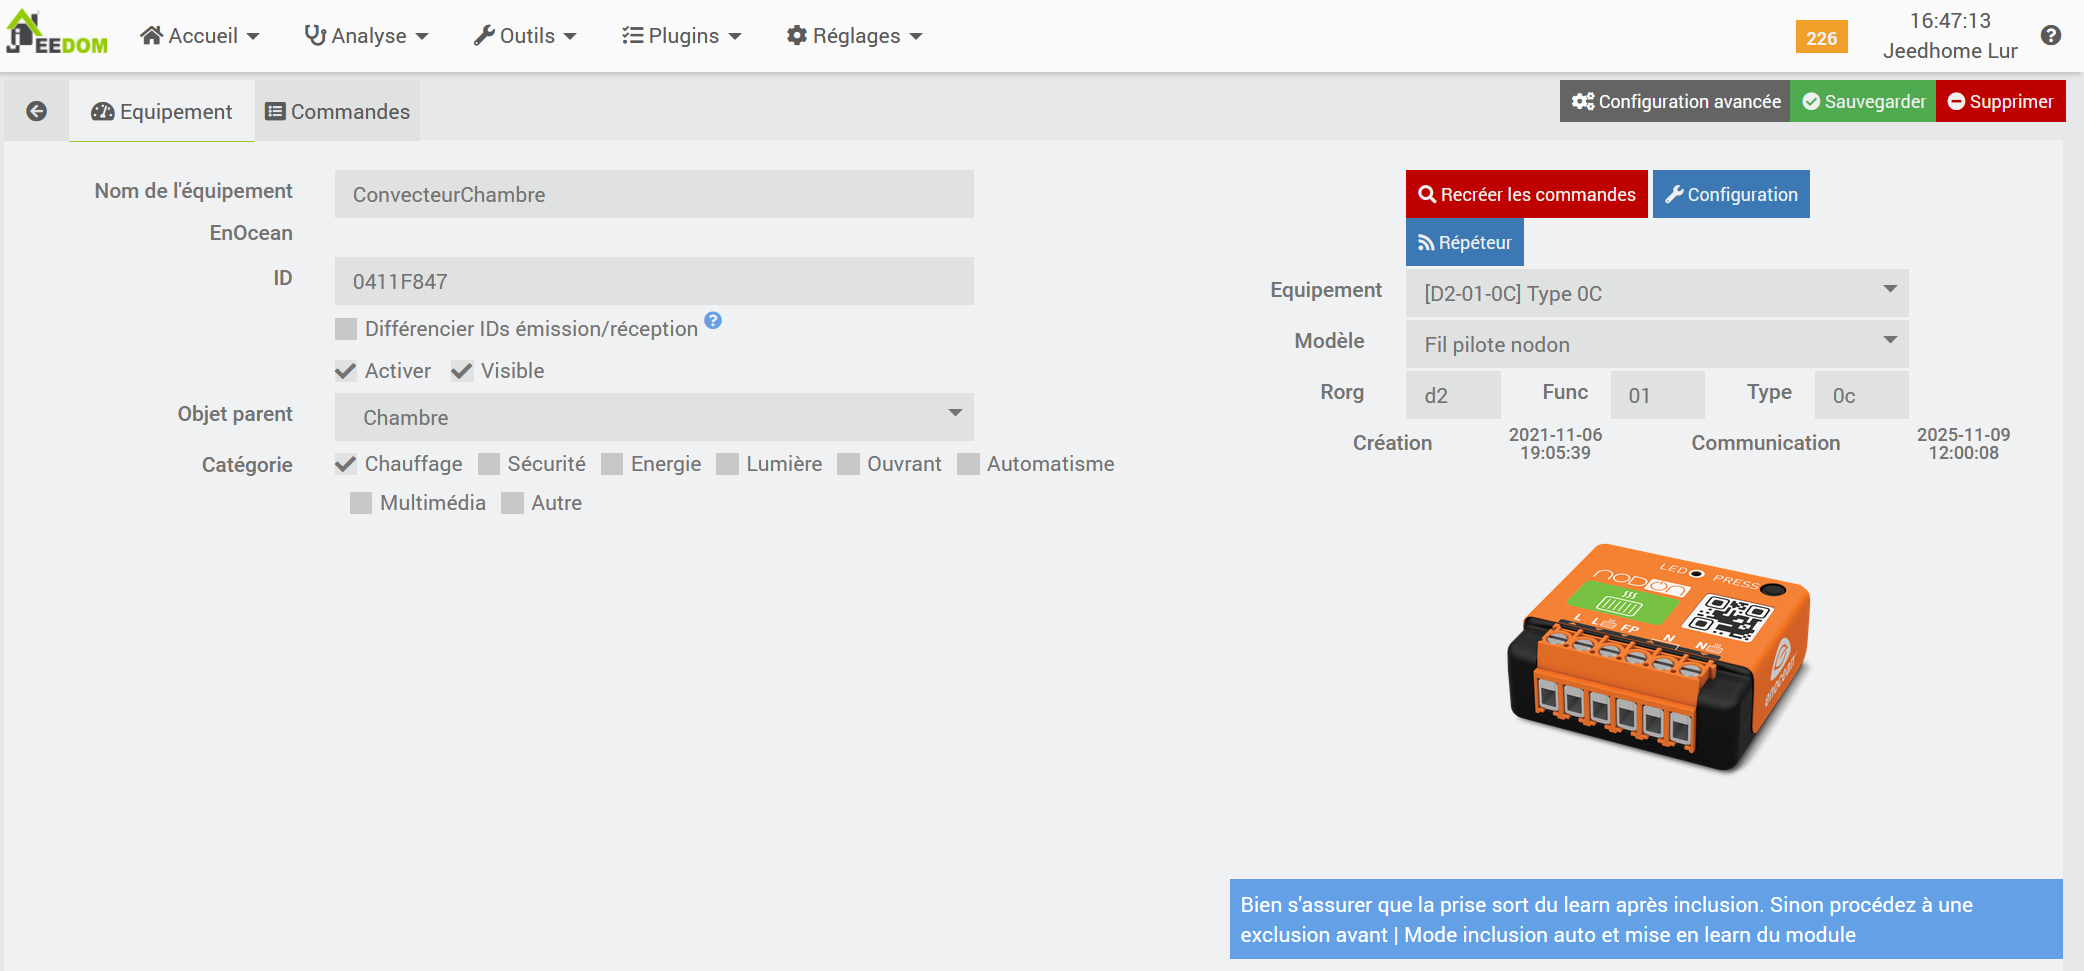Toggle Différencier IDs émission/réception checkbox

click(346, 329)
